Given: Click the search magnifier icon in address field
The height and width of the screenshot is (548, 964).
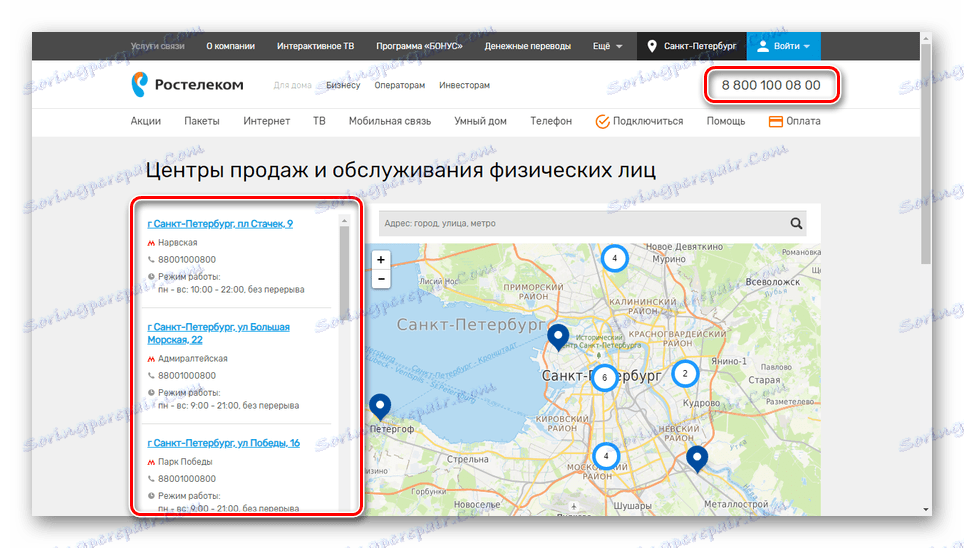Looking at the screenshot, I should (796, 223).
